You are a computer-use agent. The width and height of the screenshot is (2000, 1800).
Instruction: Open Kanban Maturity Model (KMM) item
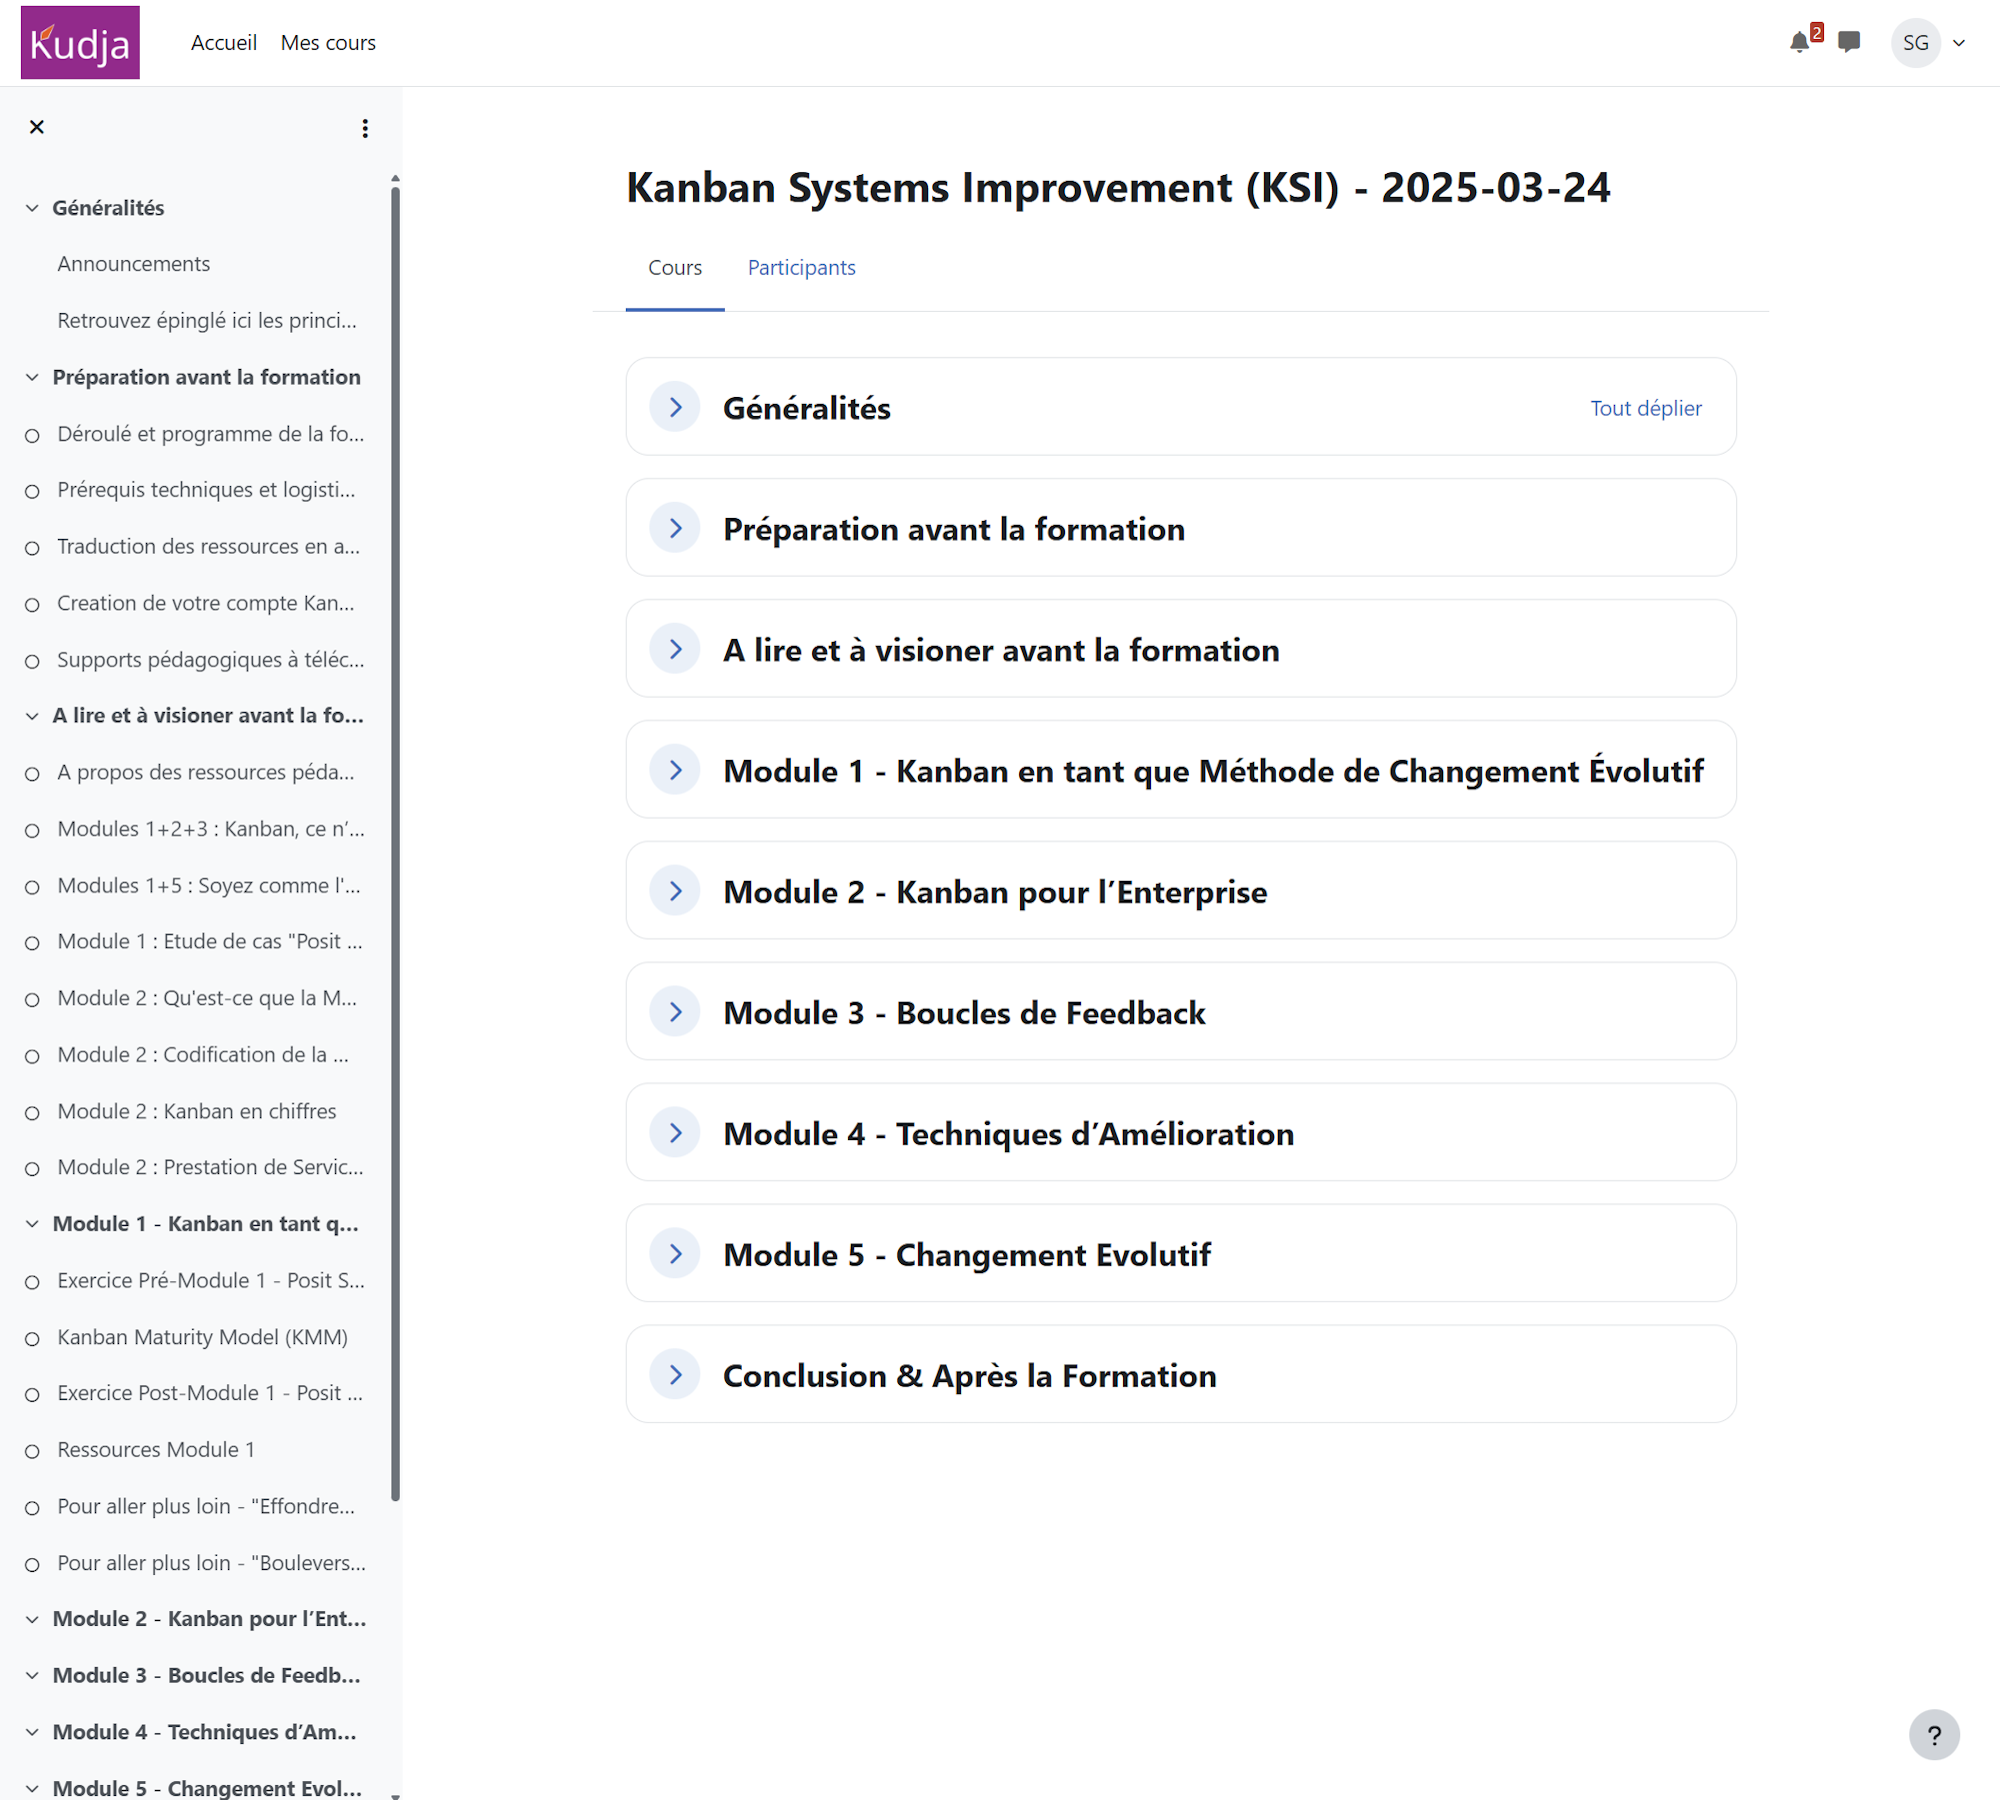[x=203, y=1337]
